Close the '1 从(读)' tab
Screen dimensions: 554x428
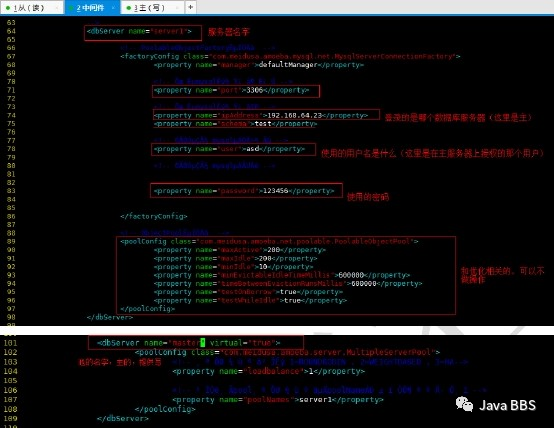click(57, 7)
